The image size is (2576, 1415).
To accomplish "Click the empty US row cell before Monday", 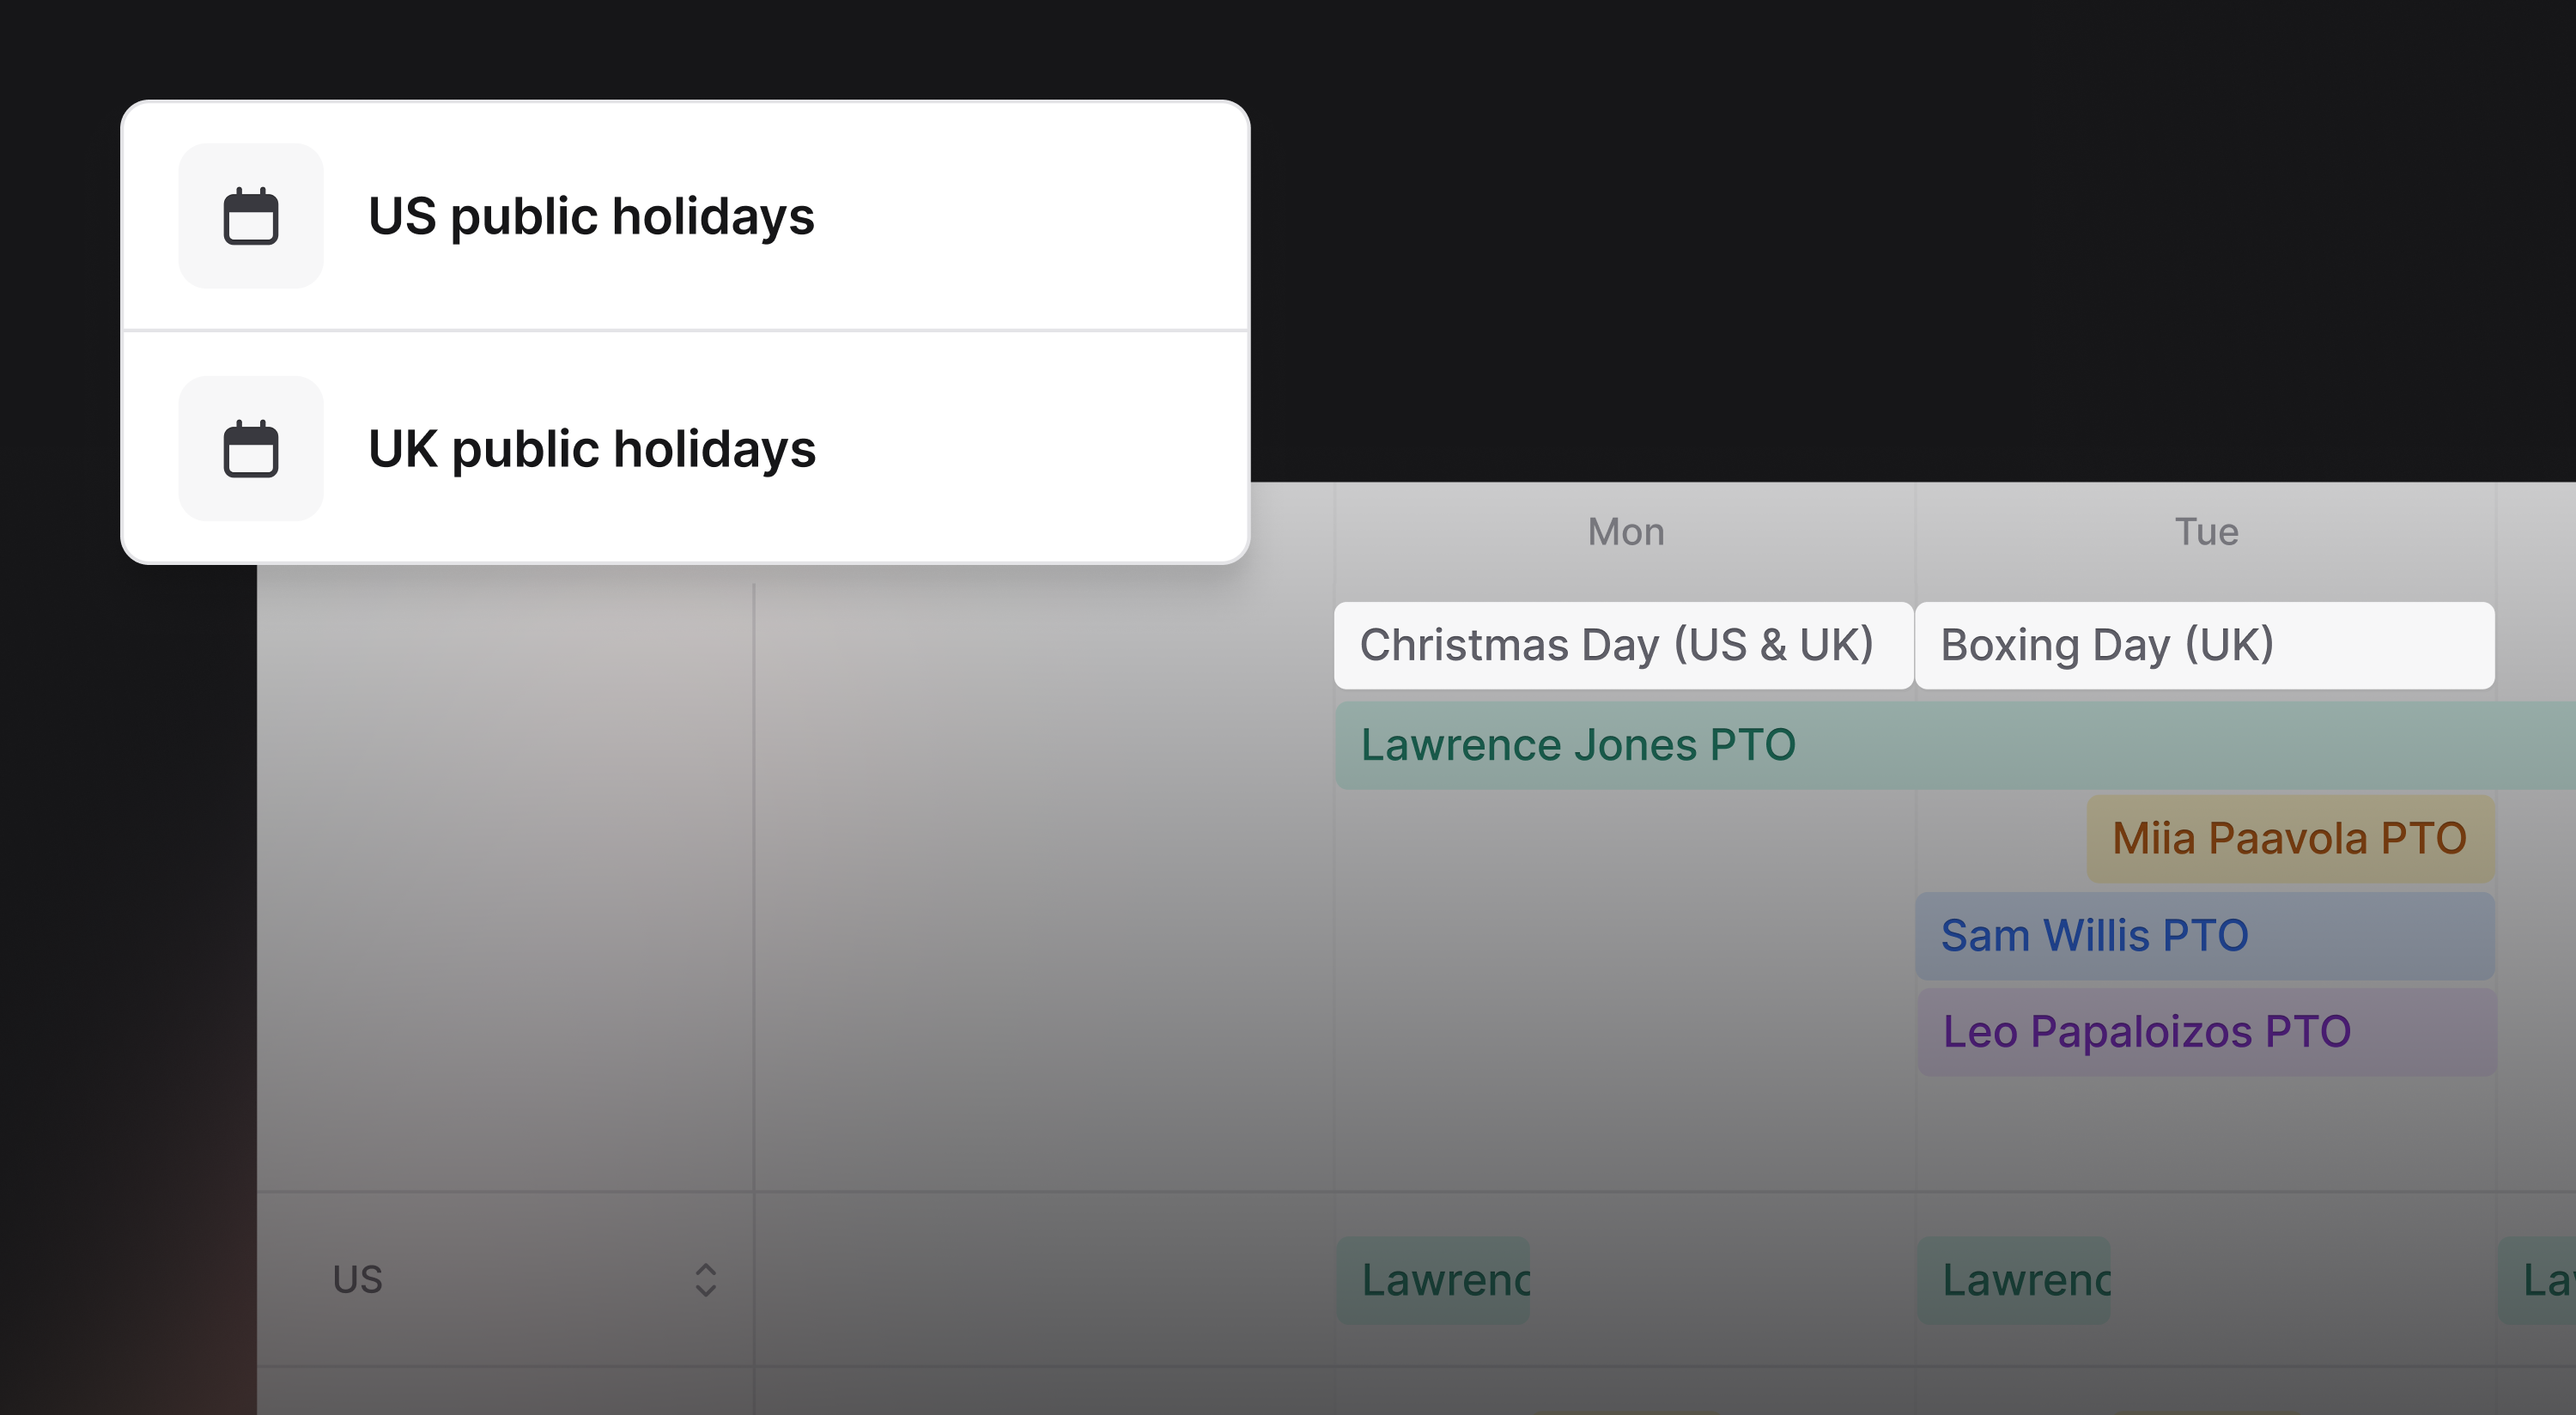I will click(1044, 1279).
